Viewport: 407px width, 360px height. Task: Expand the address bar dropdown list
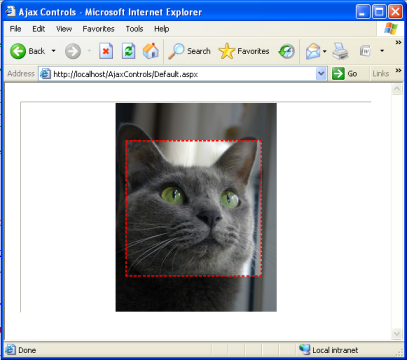[x=321, y=74]
